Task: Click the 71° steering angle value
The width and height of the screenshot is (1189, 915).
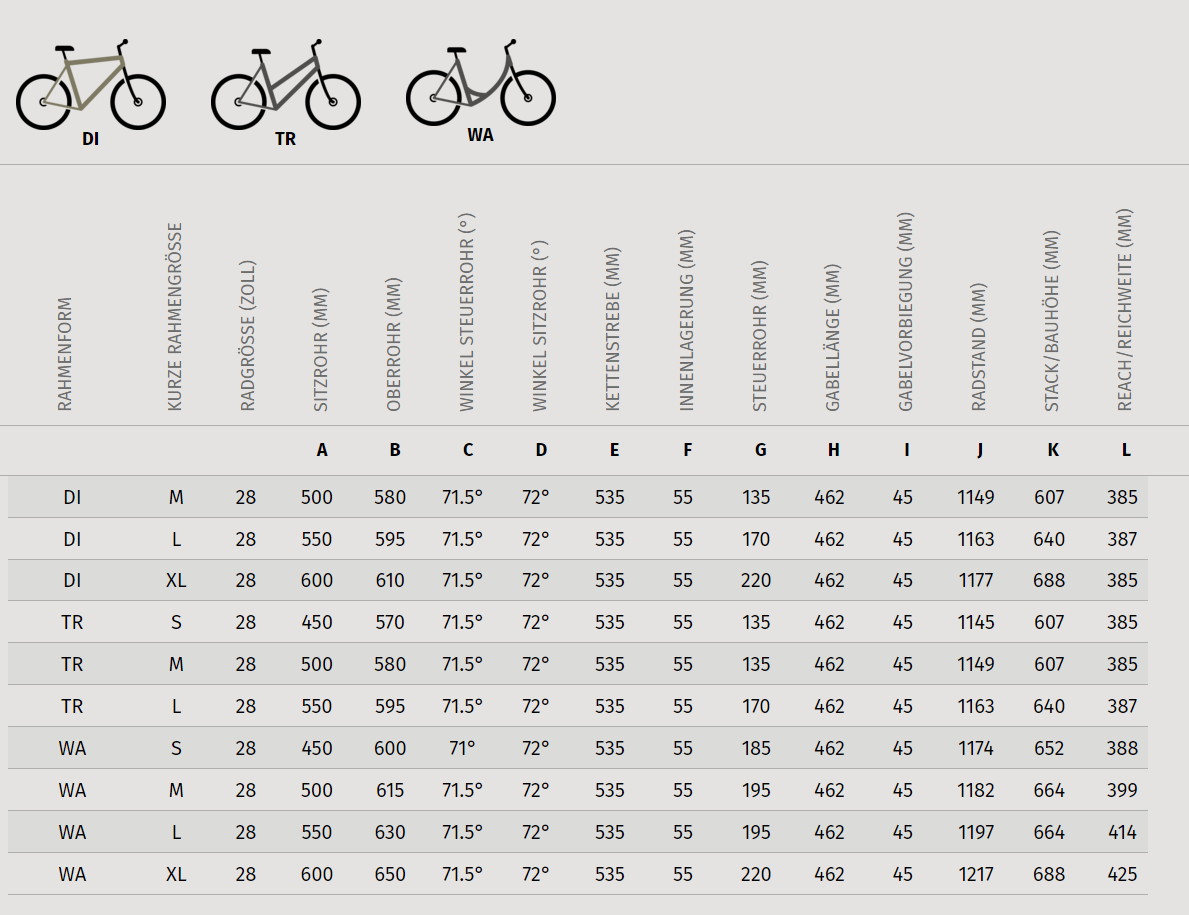Action: [x=462, y=748]
